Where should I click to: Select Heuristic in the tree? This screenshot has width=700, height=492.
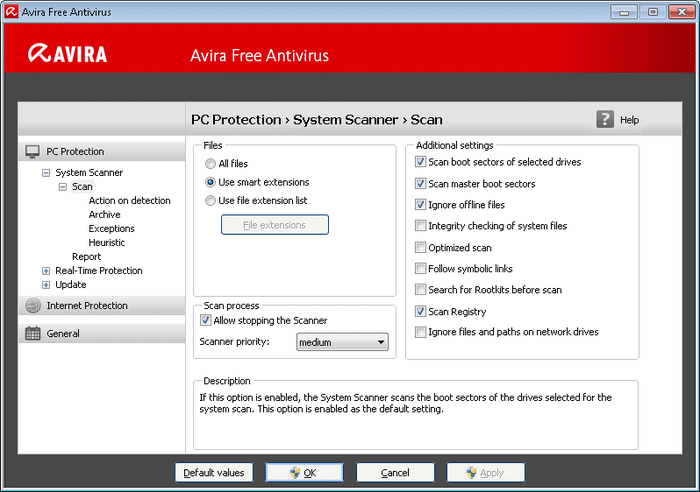107,242
